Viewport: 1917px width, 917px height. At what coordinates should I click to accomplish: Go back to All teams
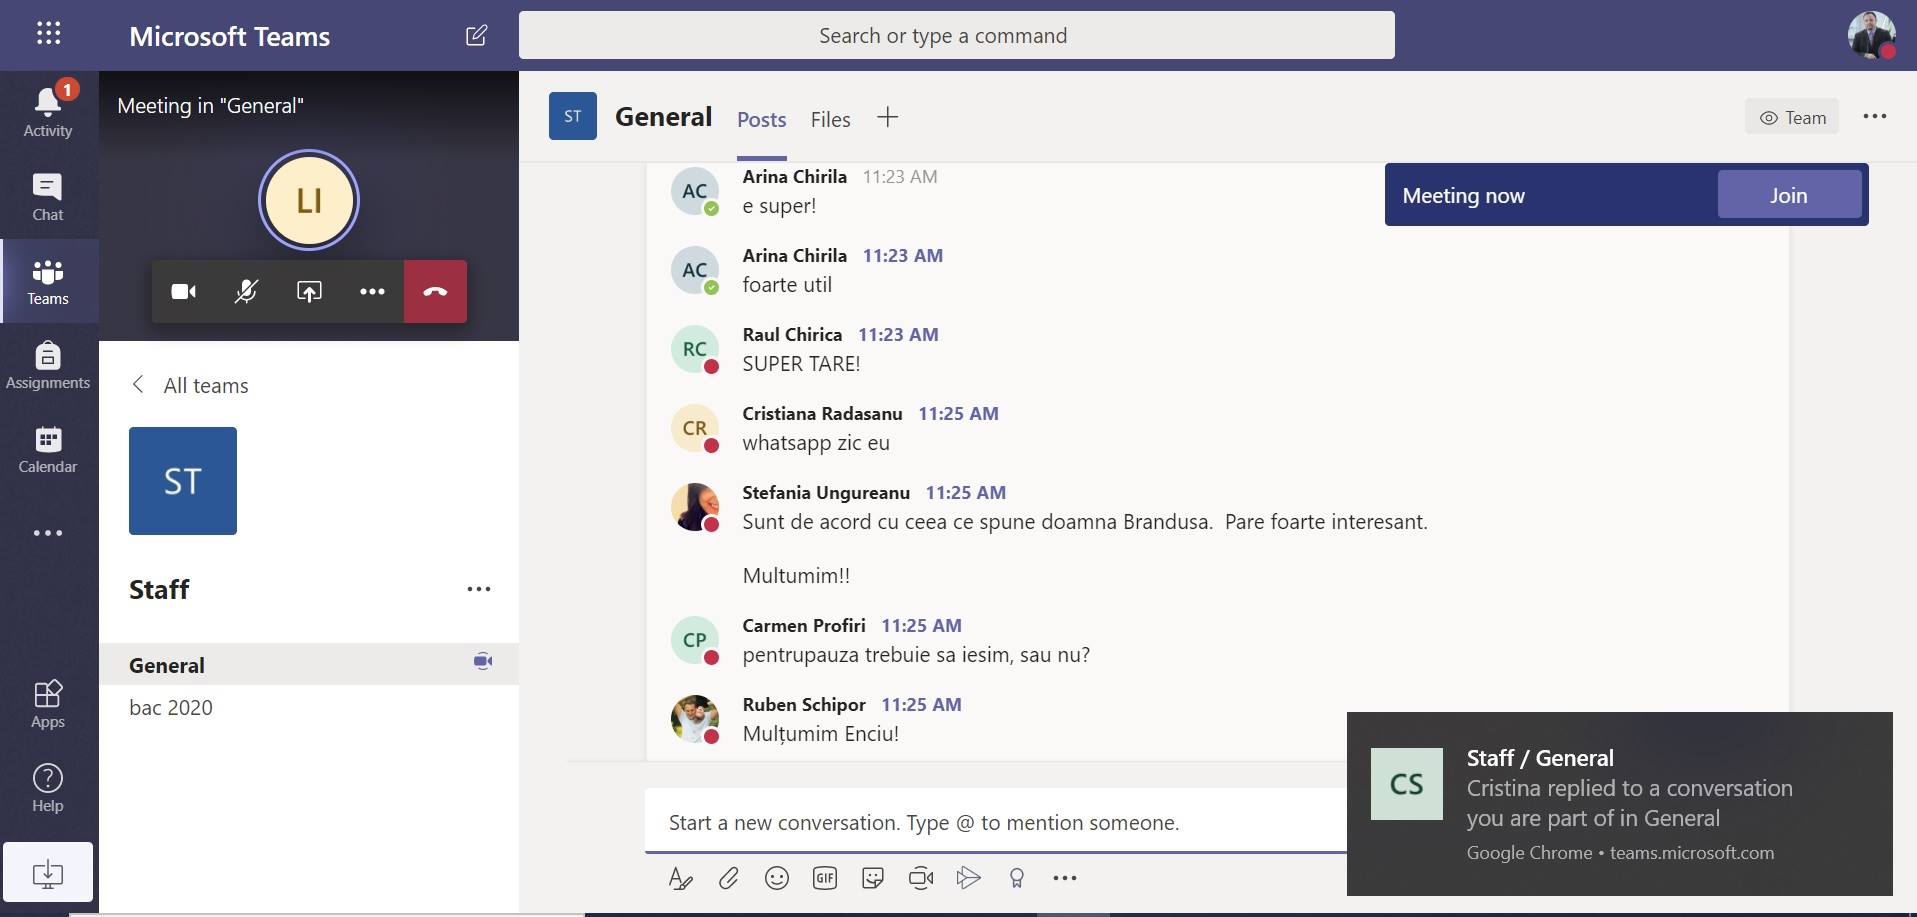click(x=190, y=385)
